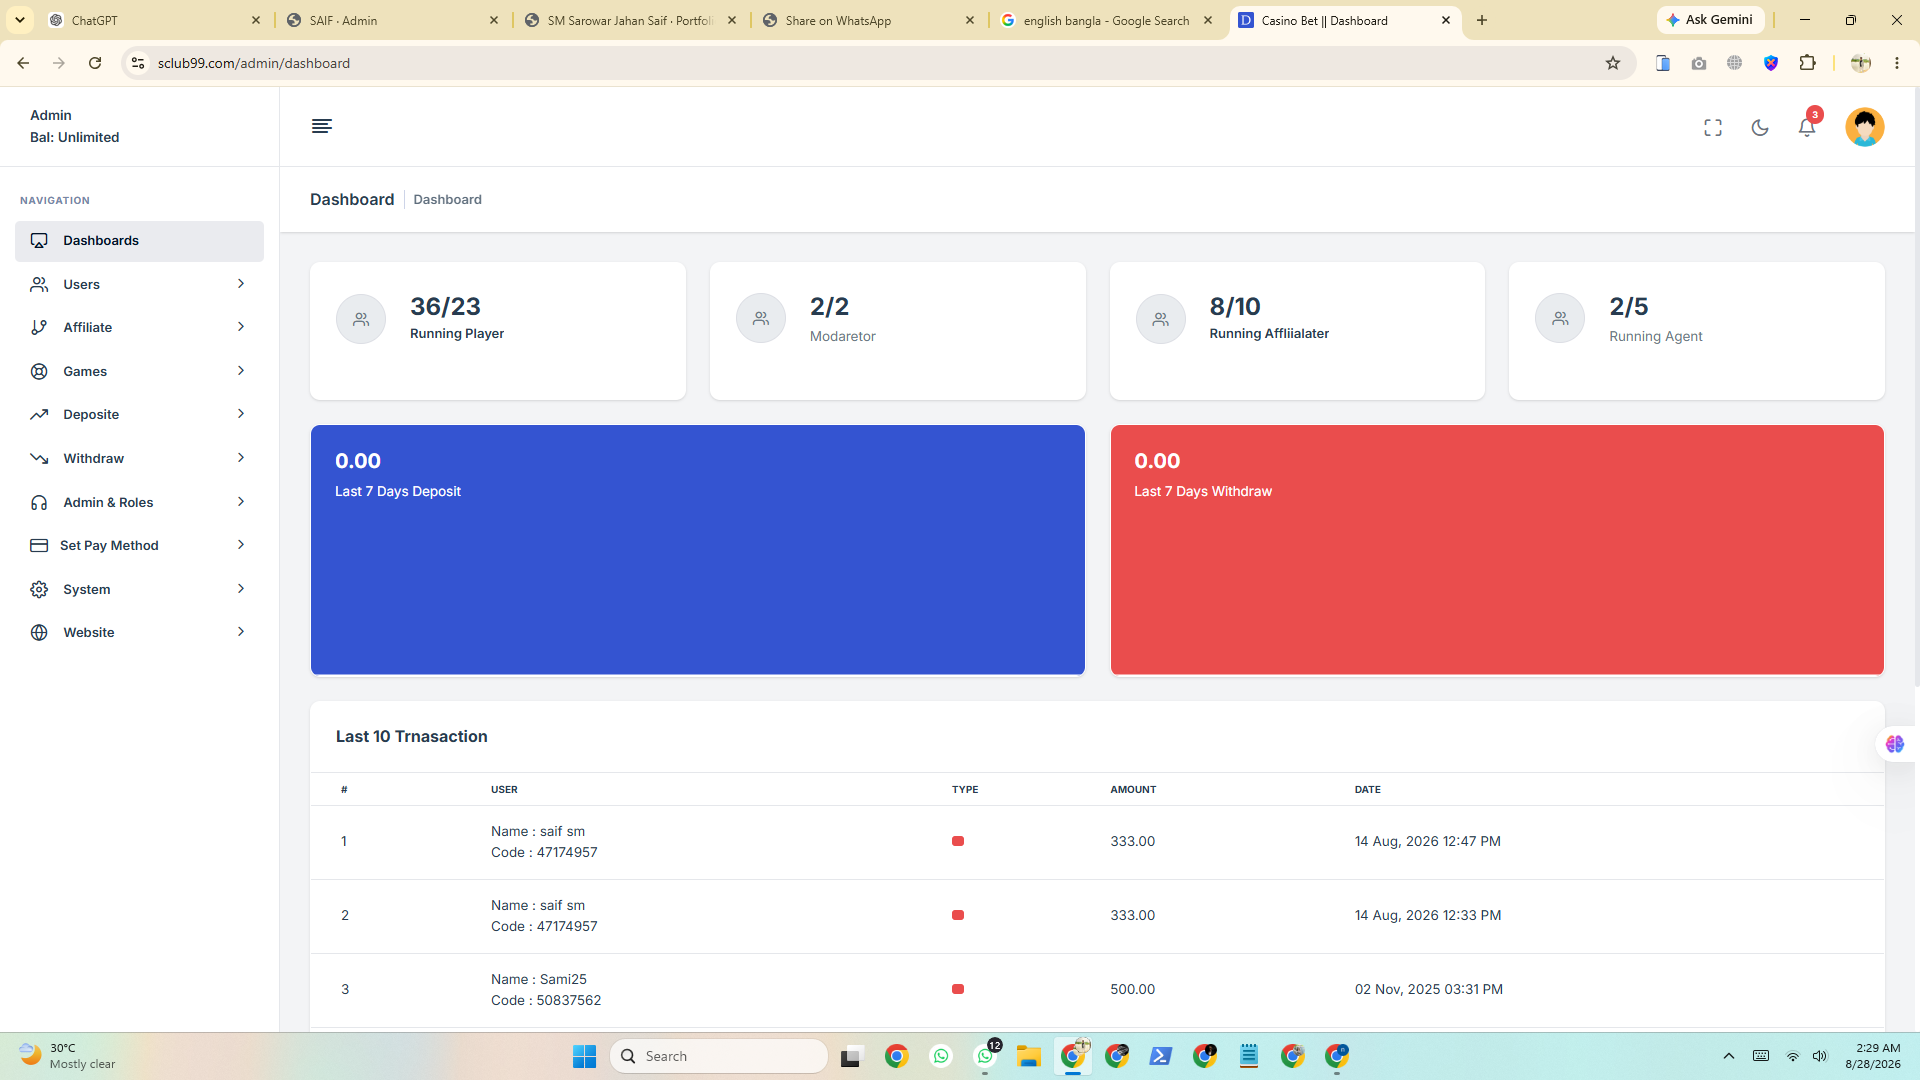Open the Withdraw navigation item

139,458
